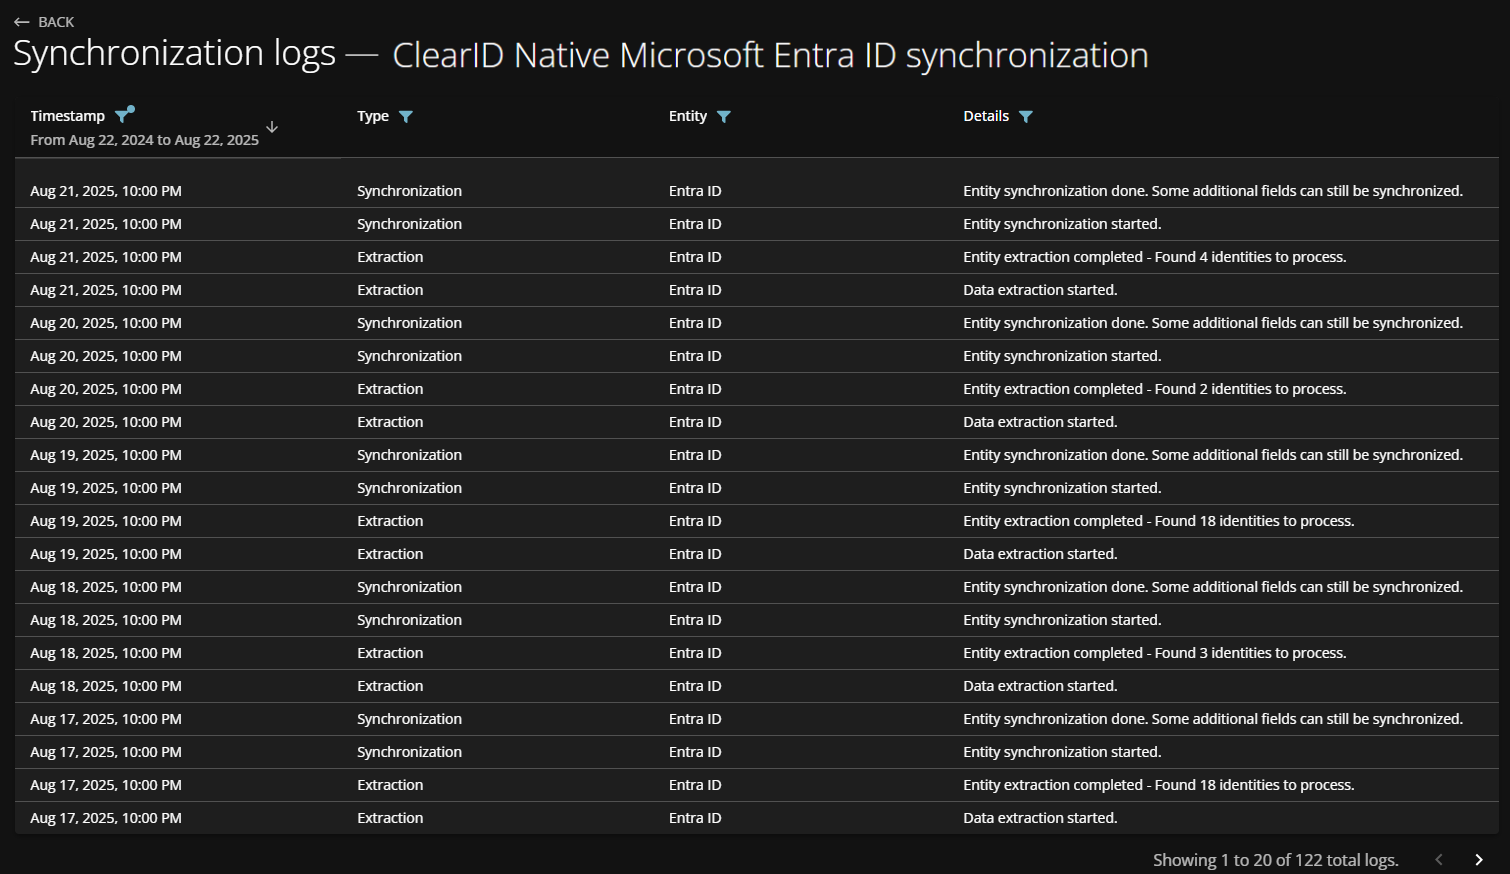Open the Details column filter
The height and width of the screenshot is (874, 1510).
1026,117
